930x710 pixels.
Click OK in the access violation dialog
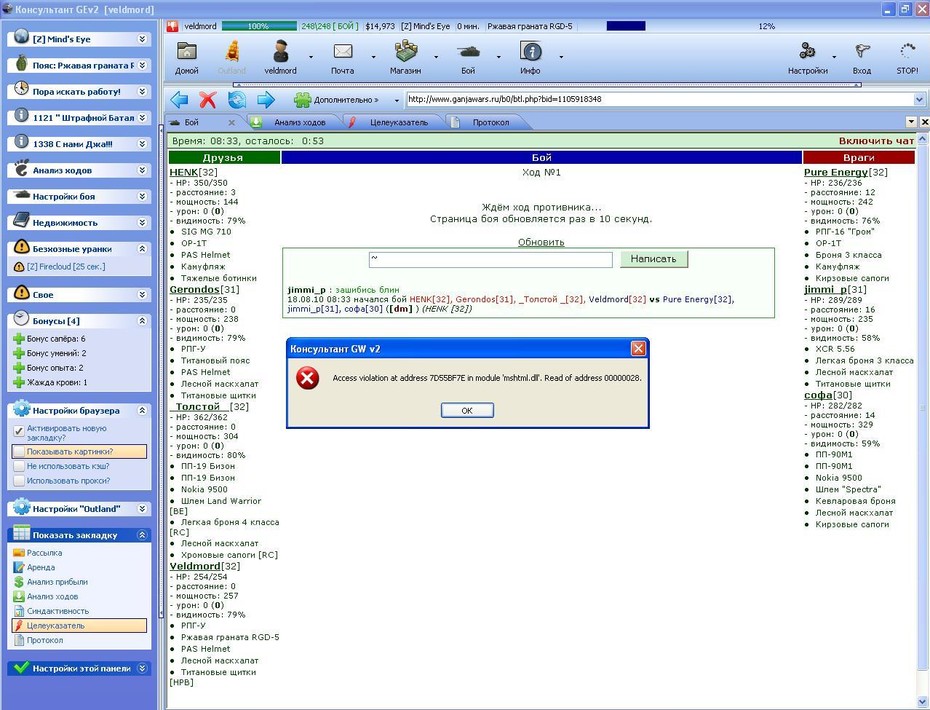click(467, 410)
